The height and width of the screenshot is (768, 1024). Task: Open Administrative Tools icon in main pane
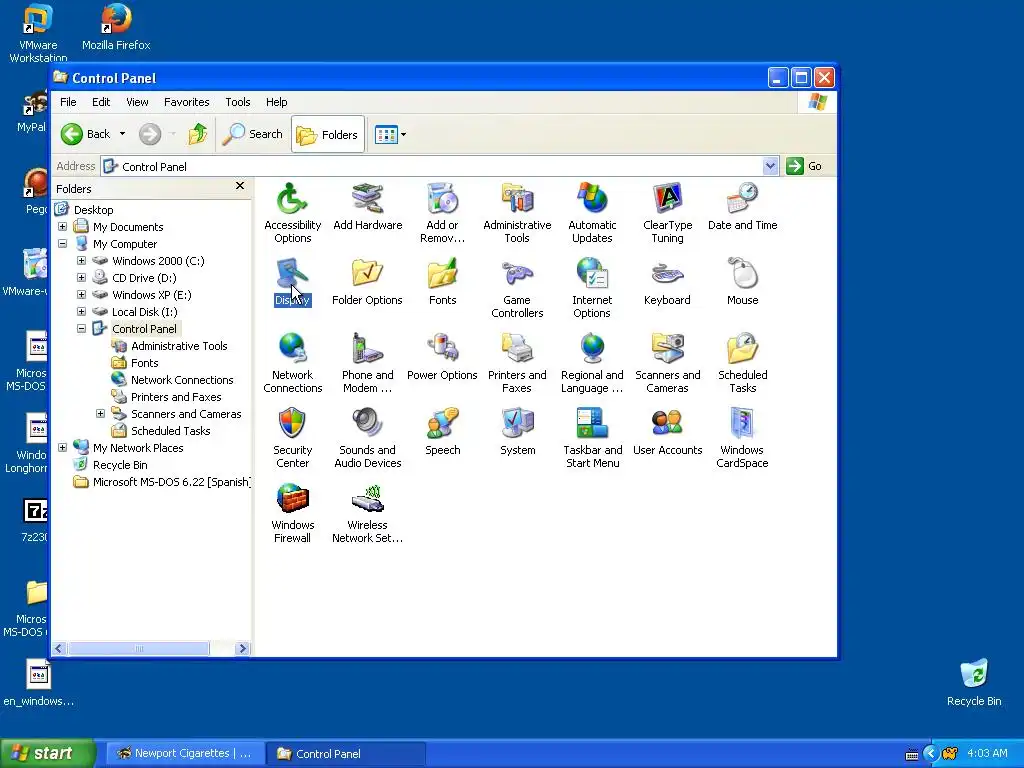coord(517,213)
